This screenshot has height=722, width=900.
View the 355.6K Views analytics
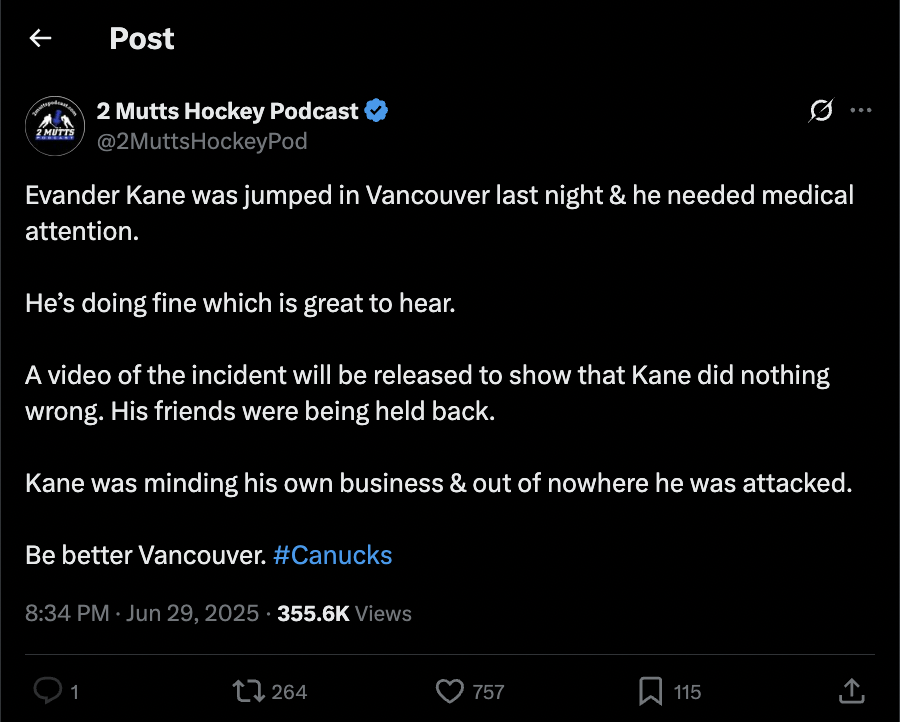344,613
